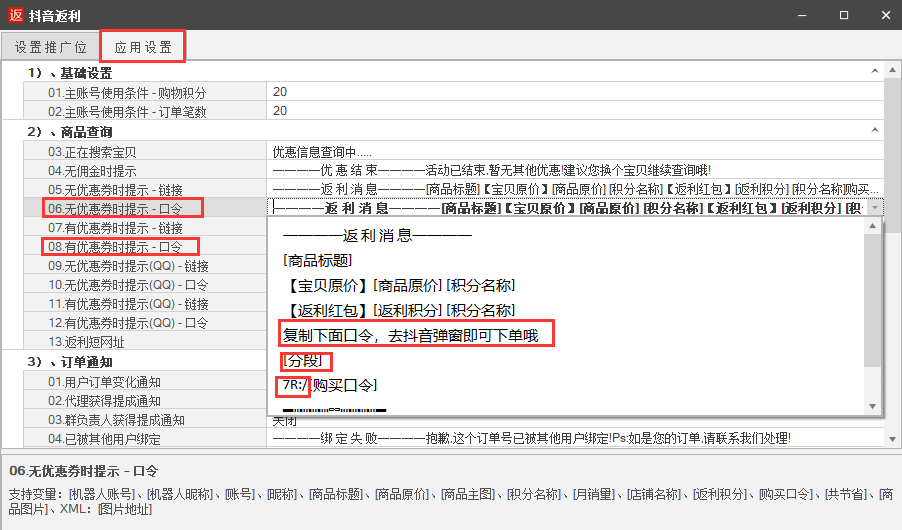Select row 03.群负责人获得提成通知
This screenshot has height=530, width=902.
click(x=144, y=420)
